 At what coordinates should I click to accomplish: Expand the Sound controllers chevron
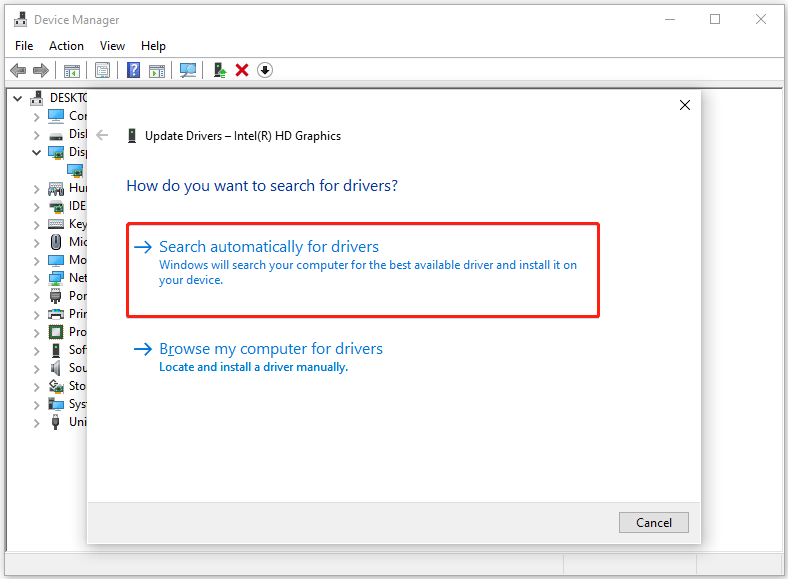36,369
